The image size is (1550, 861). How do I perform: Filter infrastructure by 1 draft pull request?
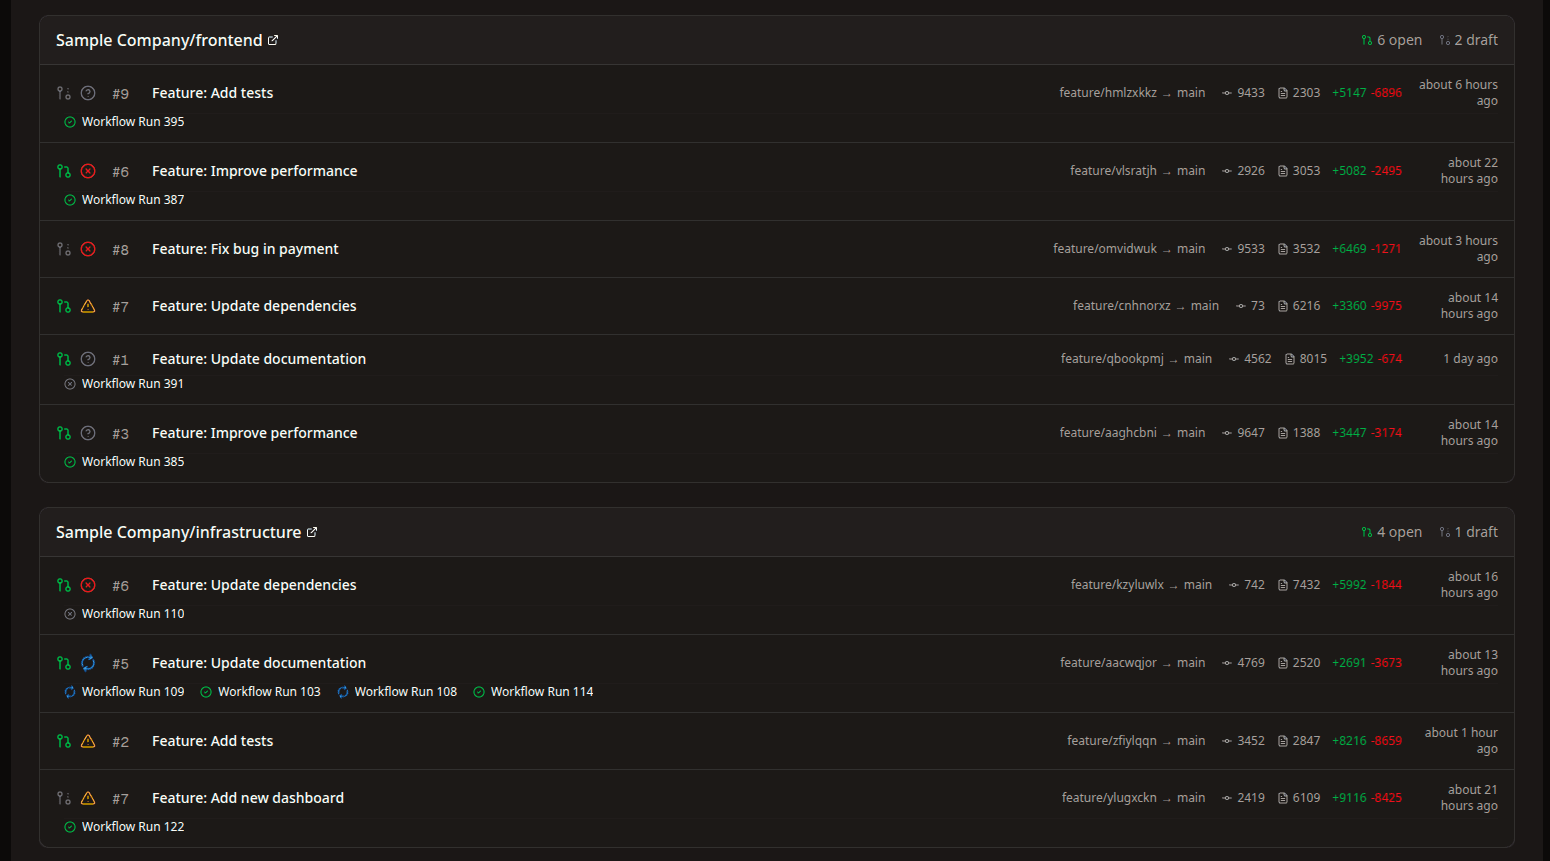(x=1468, y=532)
